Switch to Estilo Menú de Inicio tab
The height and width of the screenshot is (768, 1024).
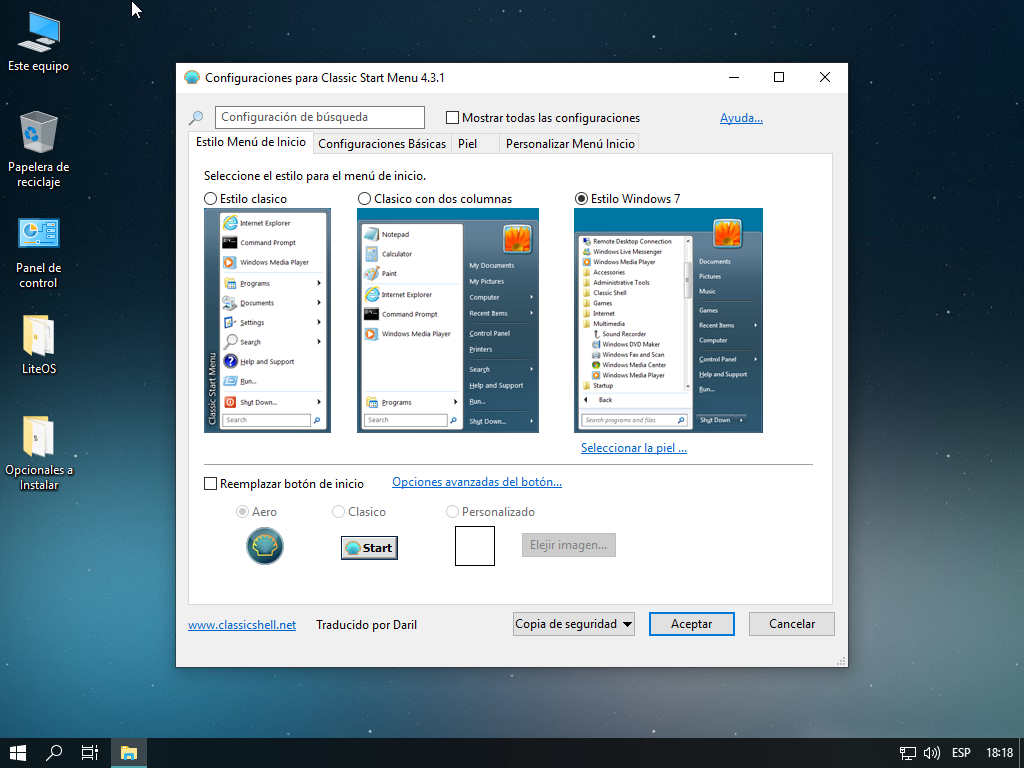click(251, 142)
